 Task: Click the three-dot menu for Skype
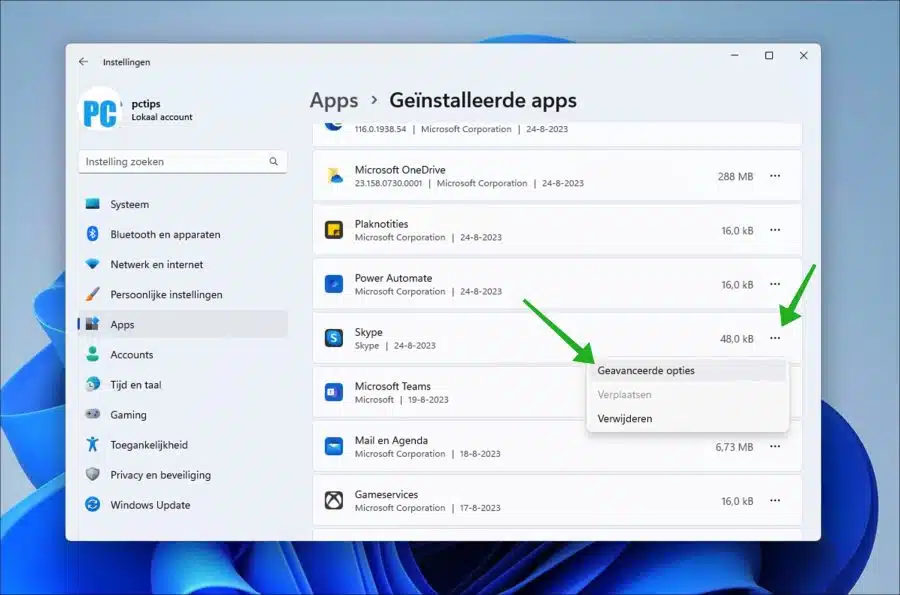pyautogui.click(x=775, y=338)
